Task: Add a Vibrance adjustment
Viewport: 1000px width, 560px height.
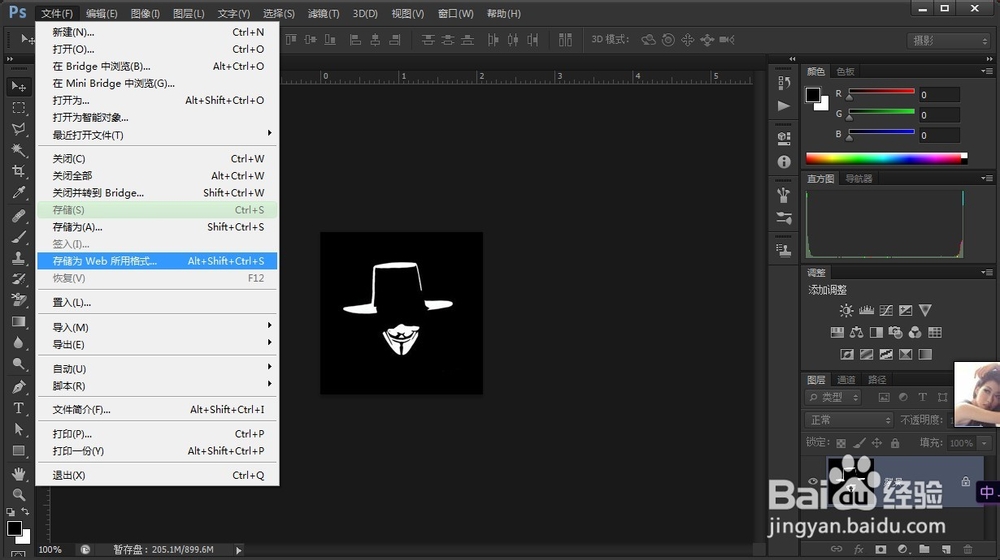Action: click(925, 311)
